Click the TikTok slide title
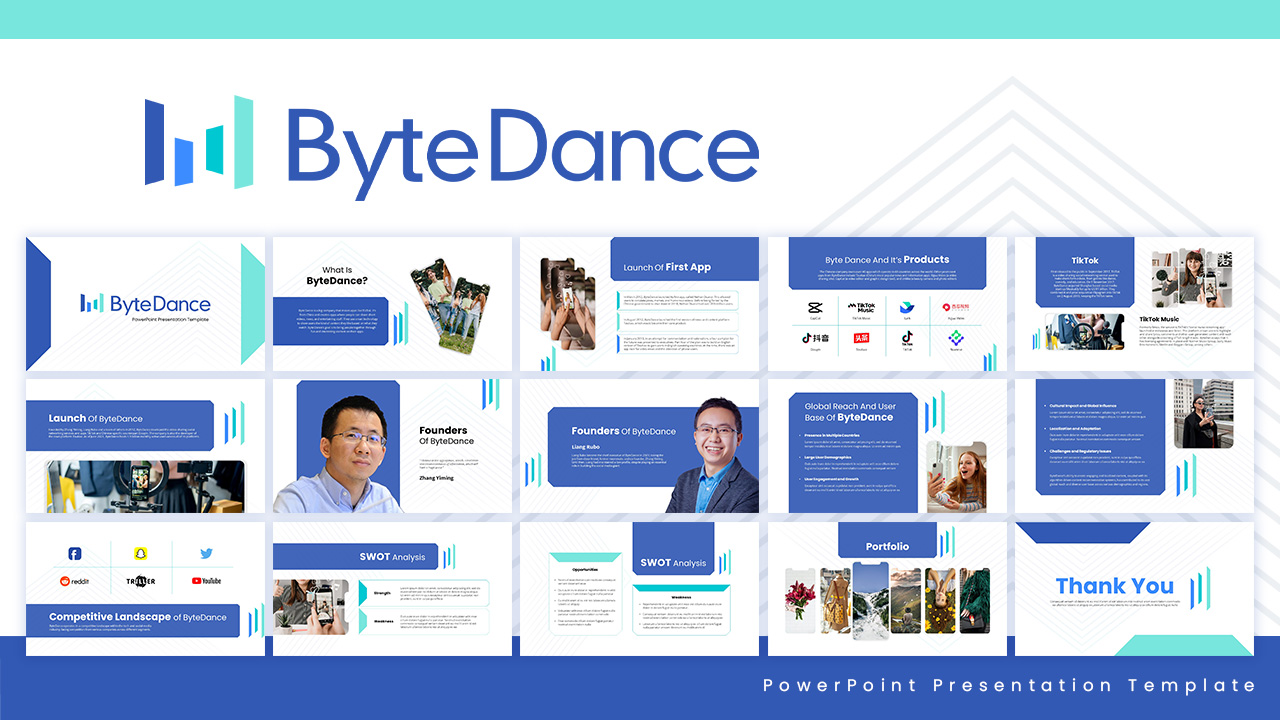 tap(1085, 261)
